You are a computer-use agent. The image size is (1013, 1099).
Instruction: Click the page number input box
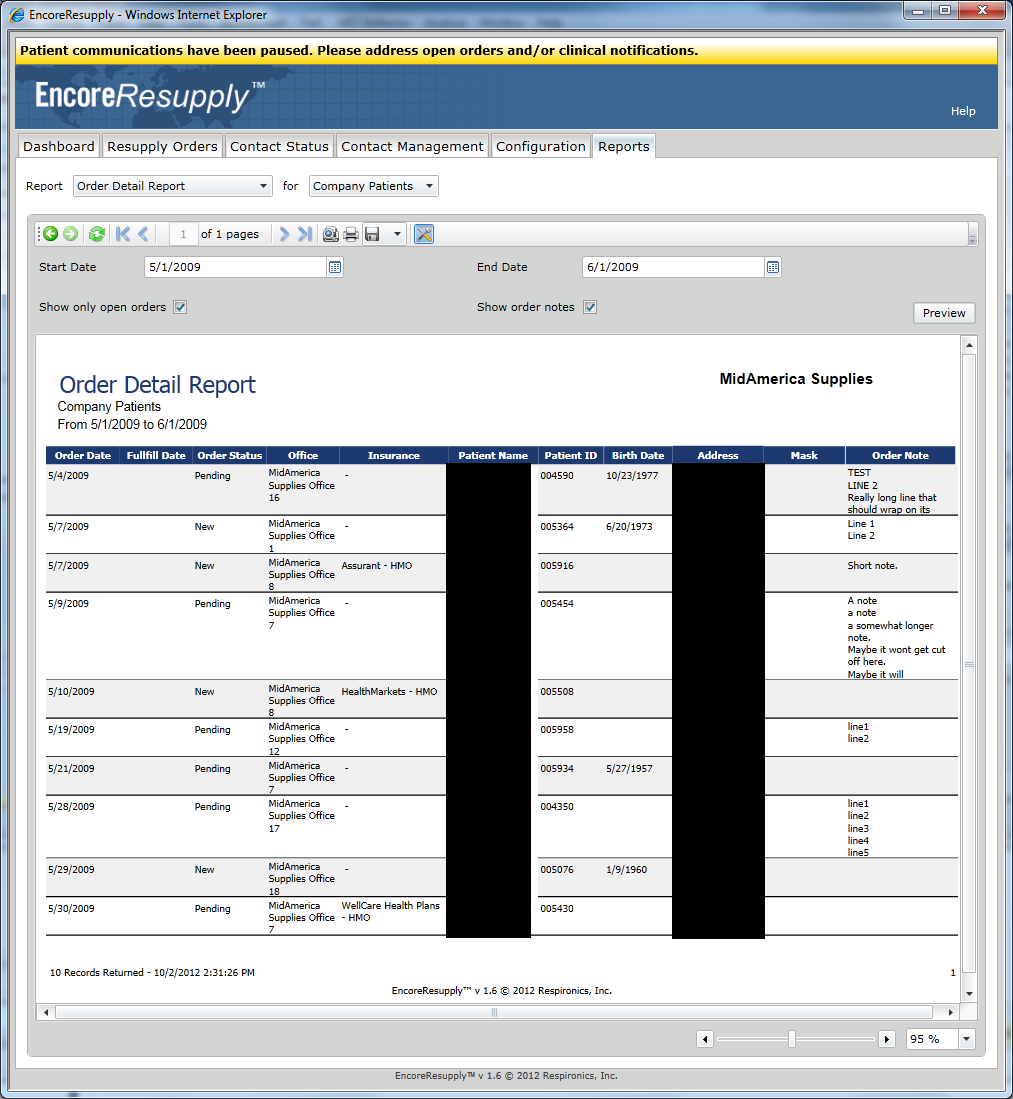tap(183, 234)
